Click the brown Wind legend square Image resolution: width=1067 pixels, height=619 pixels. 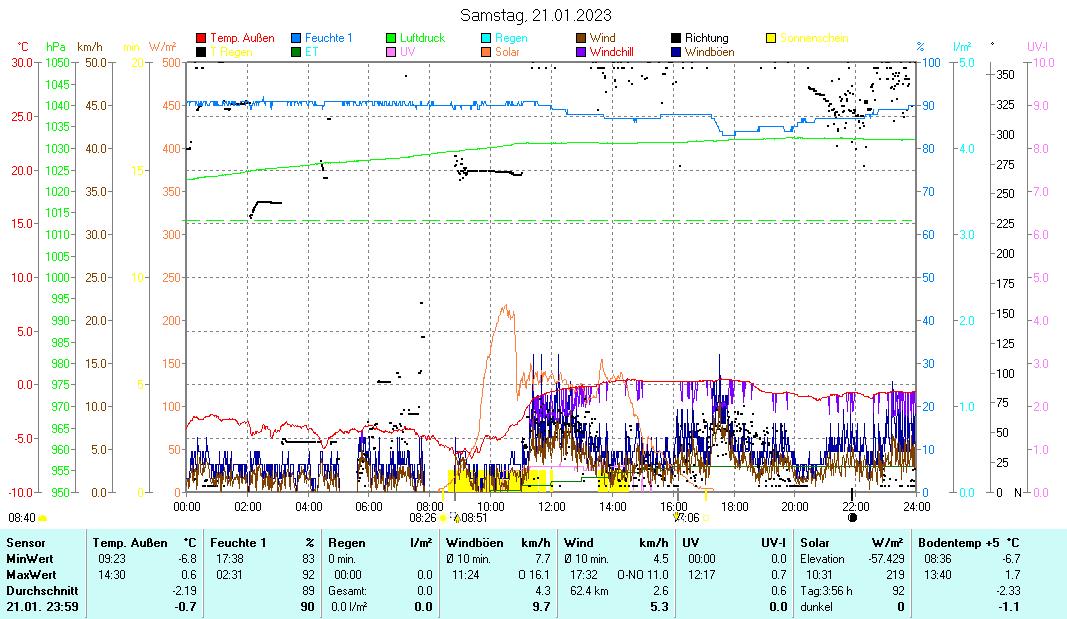(581, 38)
